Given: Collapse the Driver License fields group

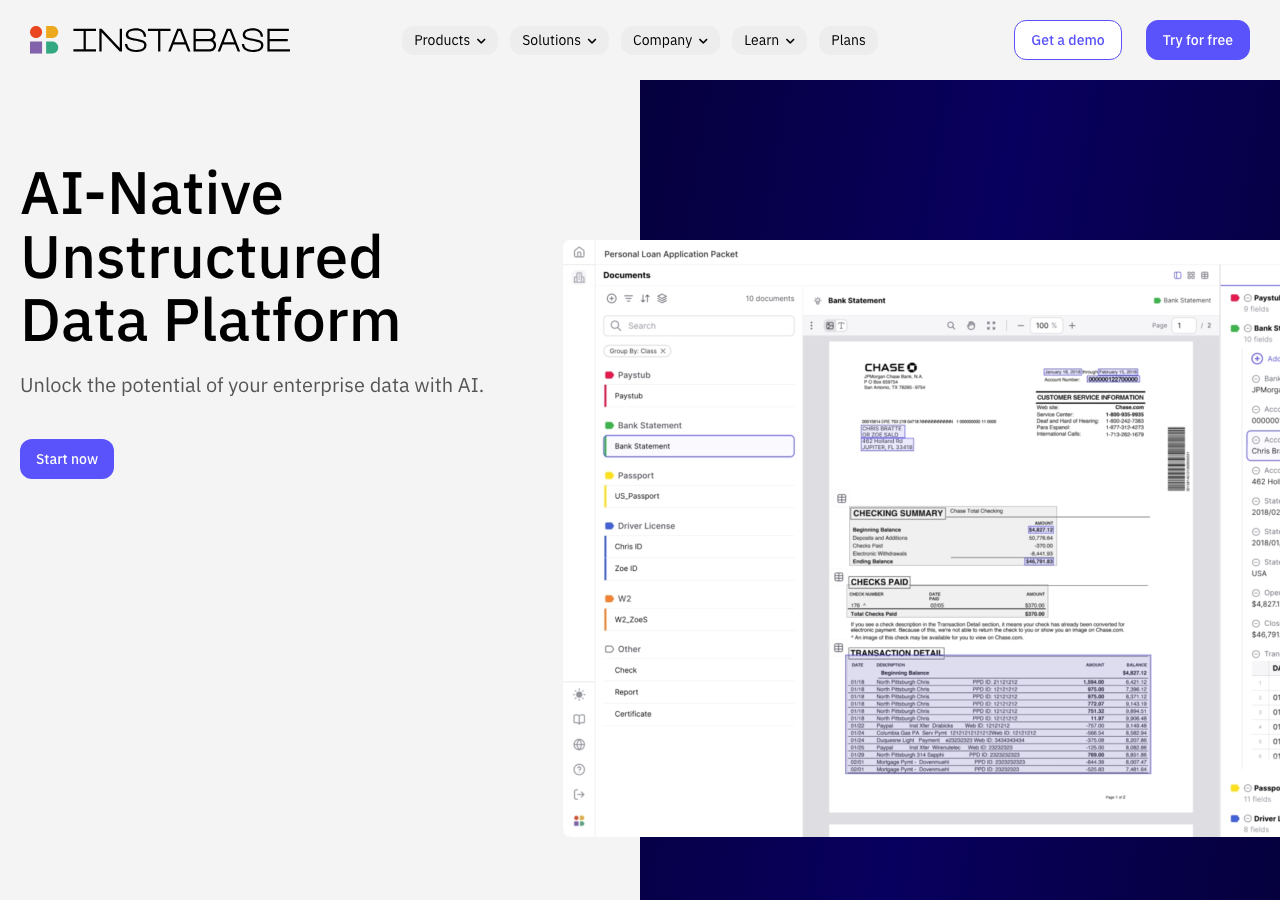Looking at the screenshot, I should pos(1248,818).
